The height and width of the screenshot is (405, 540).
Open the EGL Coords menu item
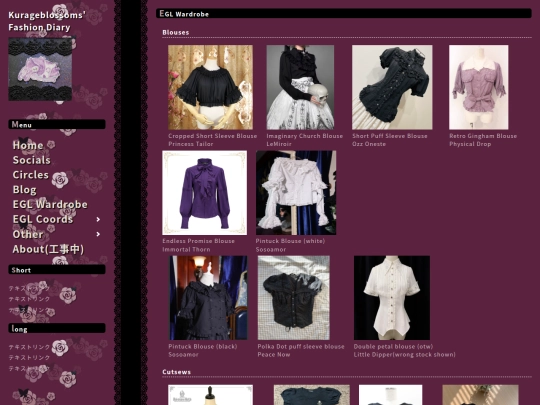coord(43,219)
